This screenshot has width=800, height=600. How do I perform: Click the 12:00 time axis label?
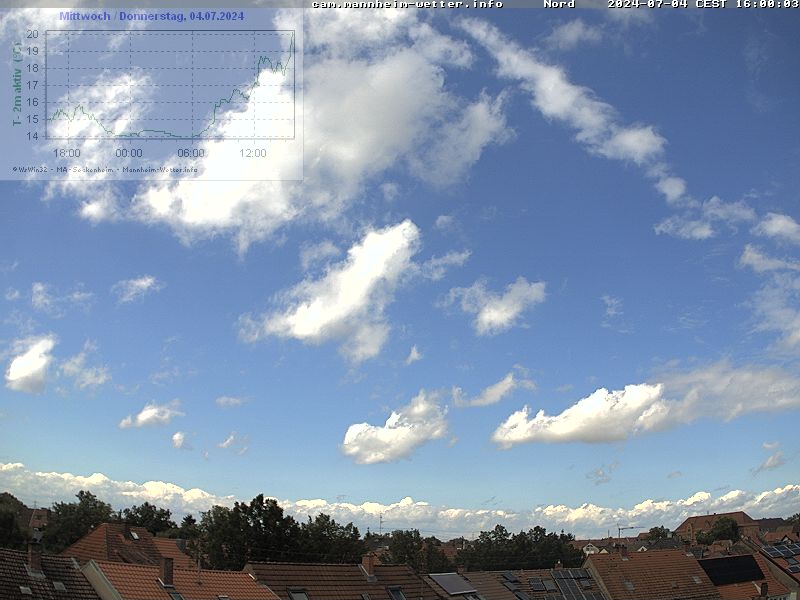pyautogui.click(x=253, y=153)
